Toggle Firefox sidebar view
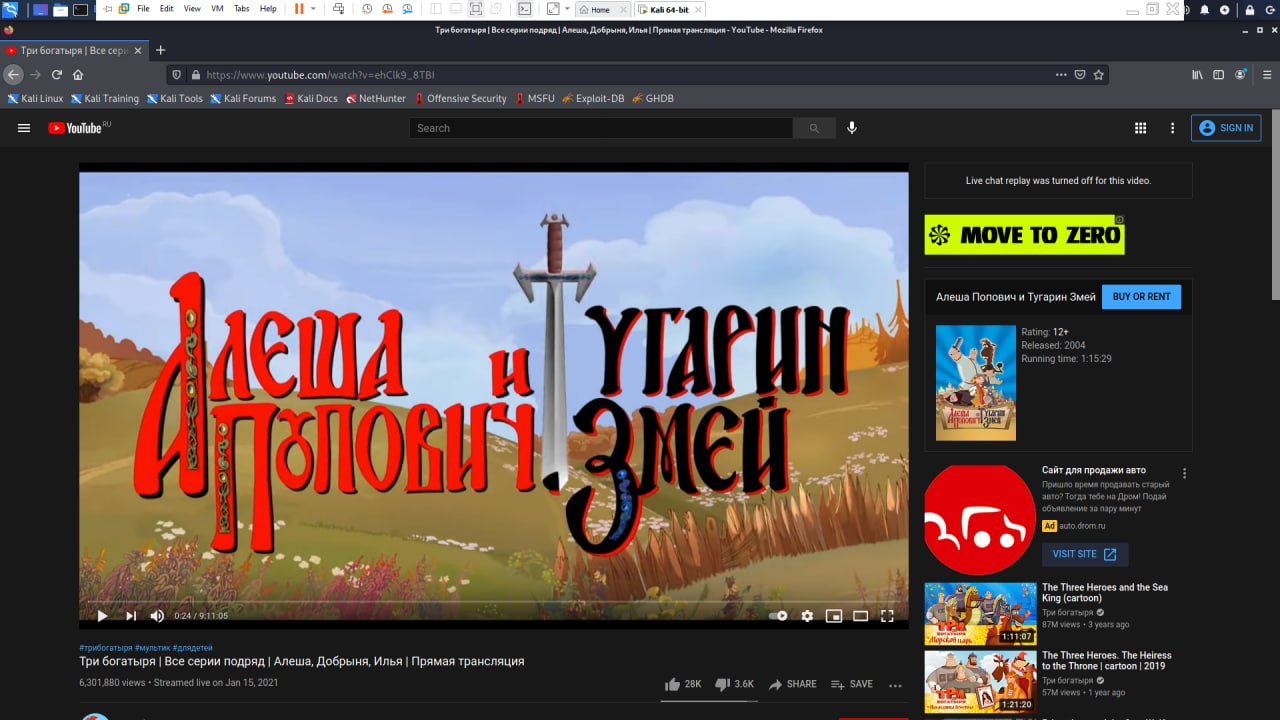 (1218, 75)
